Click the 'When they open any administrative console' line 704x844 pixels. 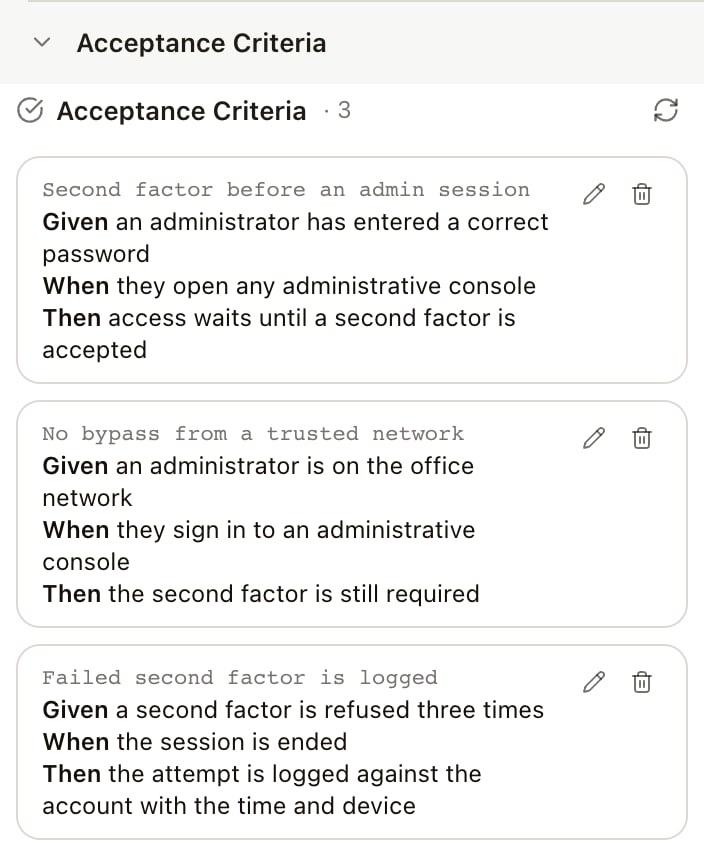289,286
